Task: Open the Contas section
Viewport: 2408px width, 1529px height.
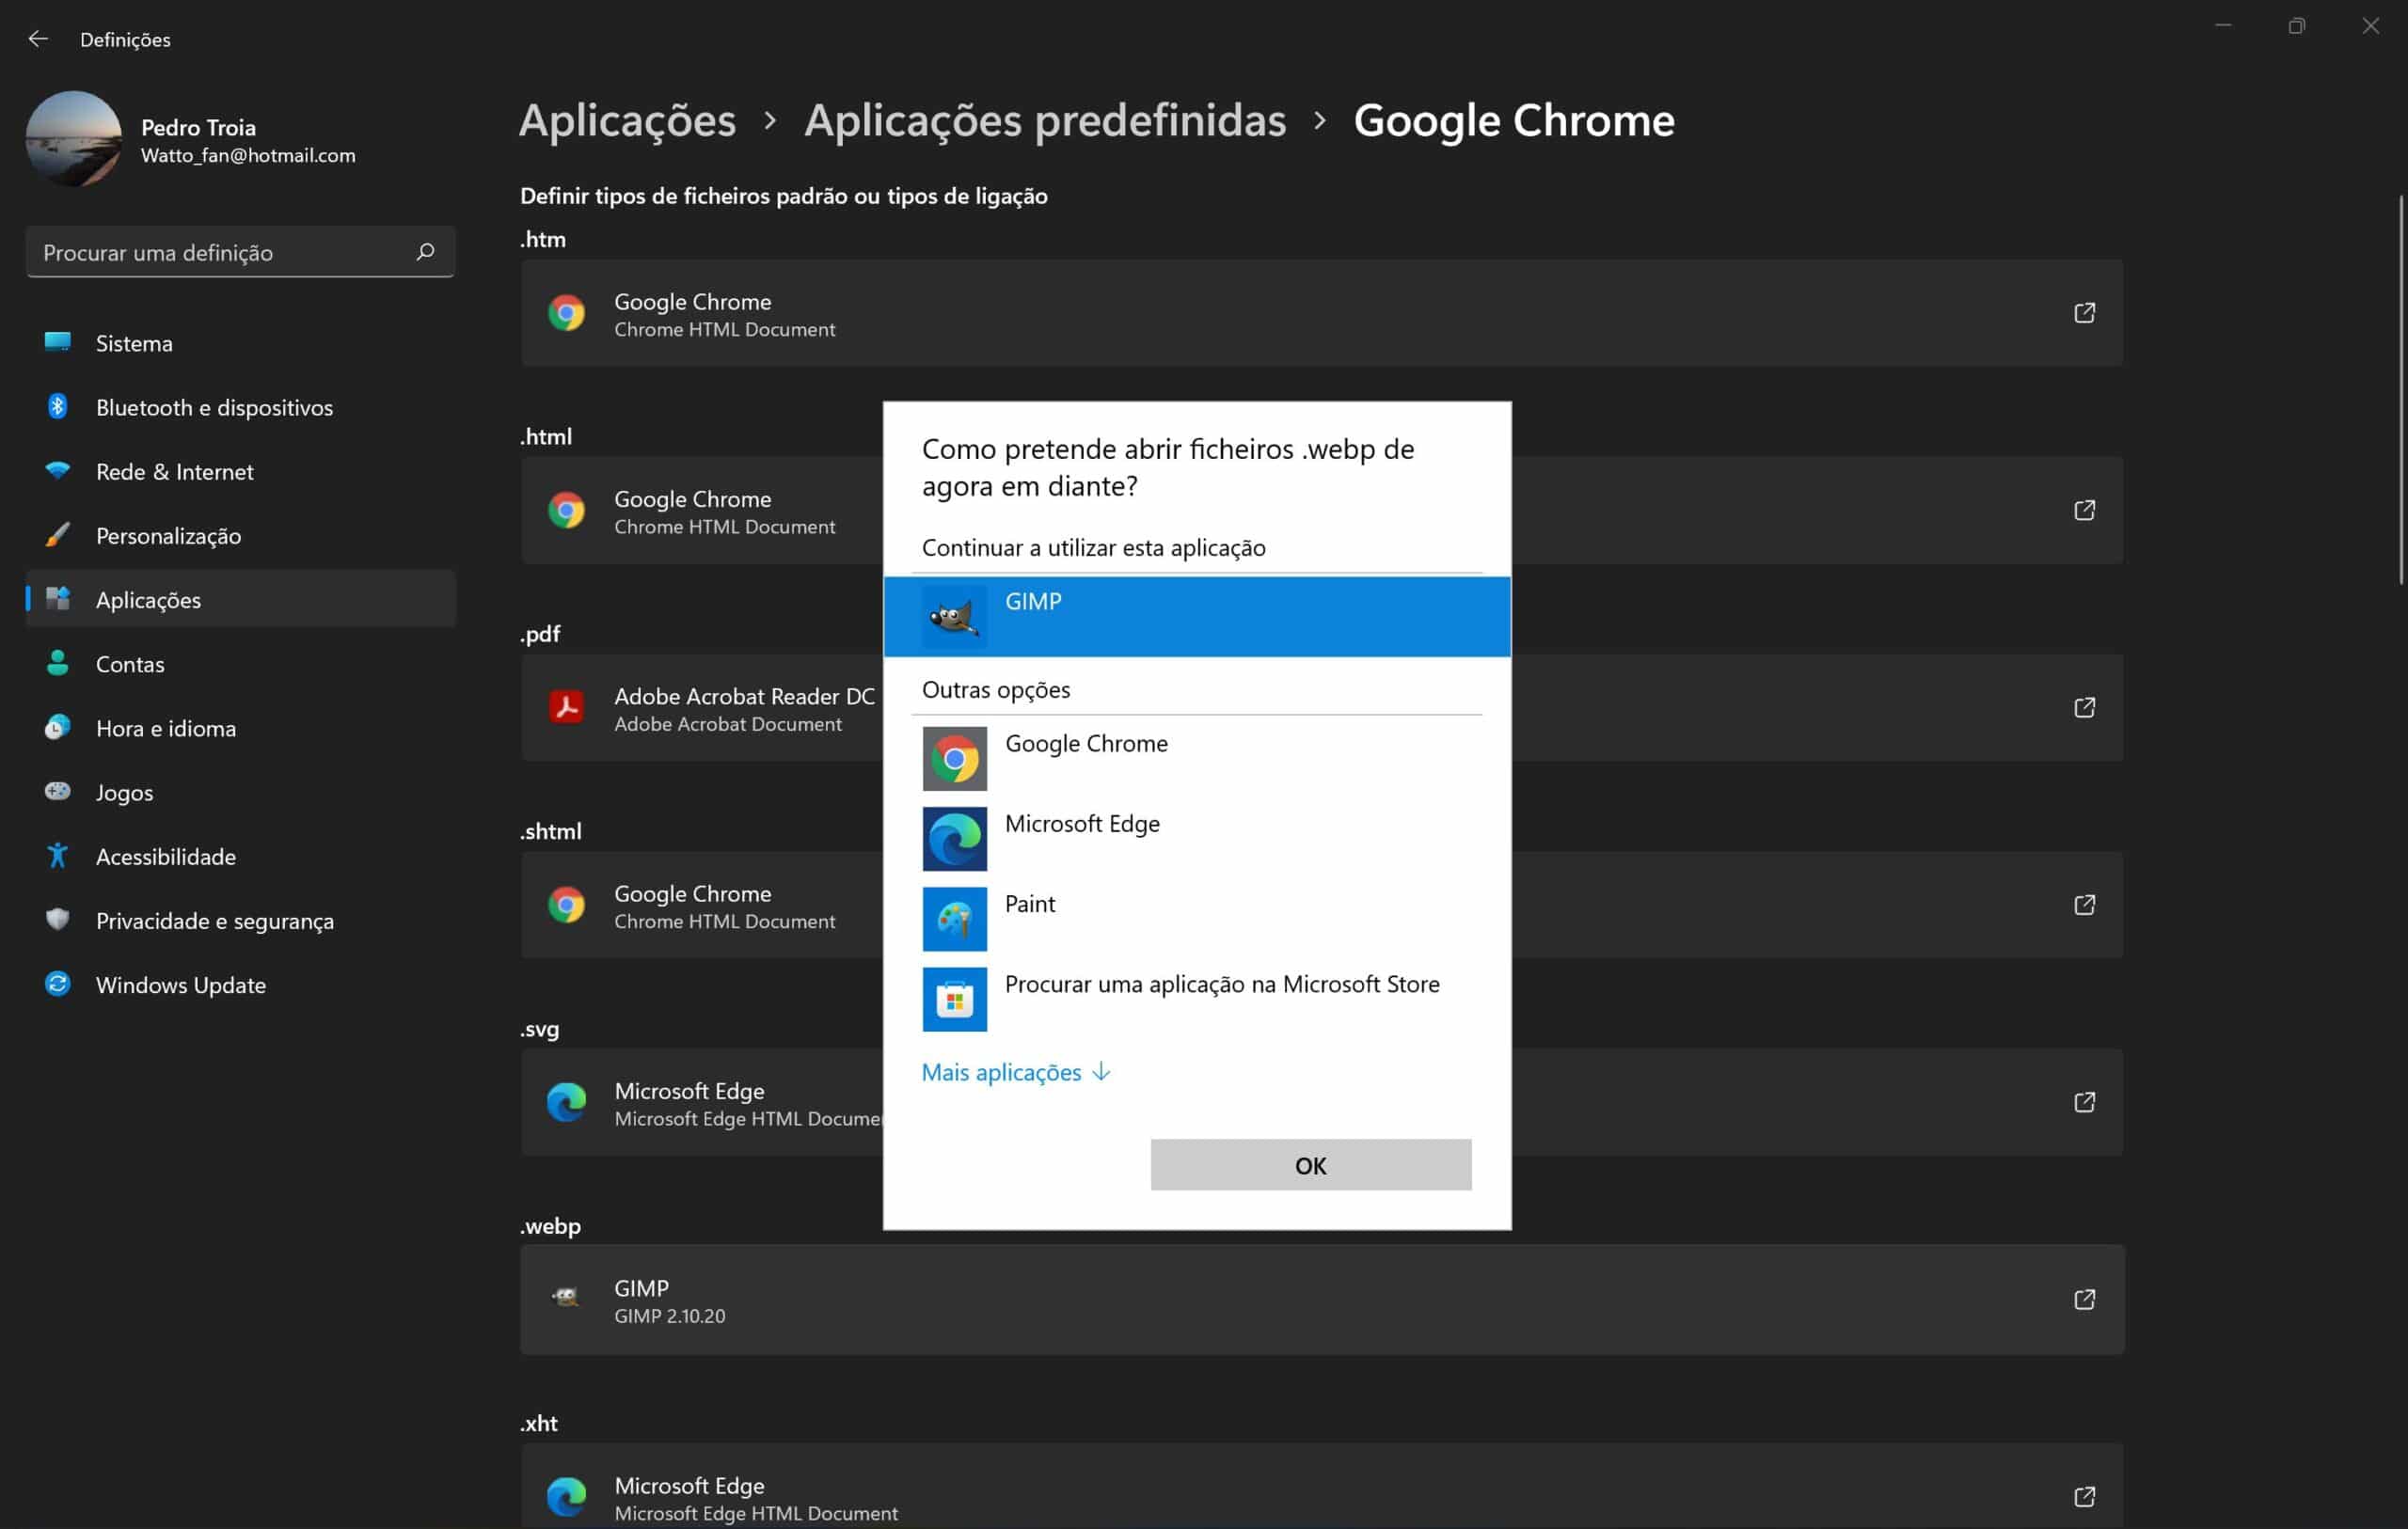Action: (241, 663)
